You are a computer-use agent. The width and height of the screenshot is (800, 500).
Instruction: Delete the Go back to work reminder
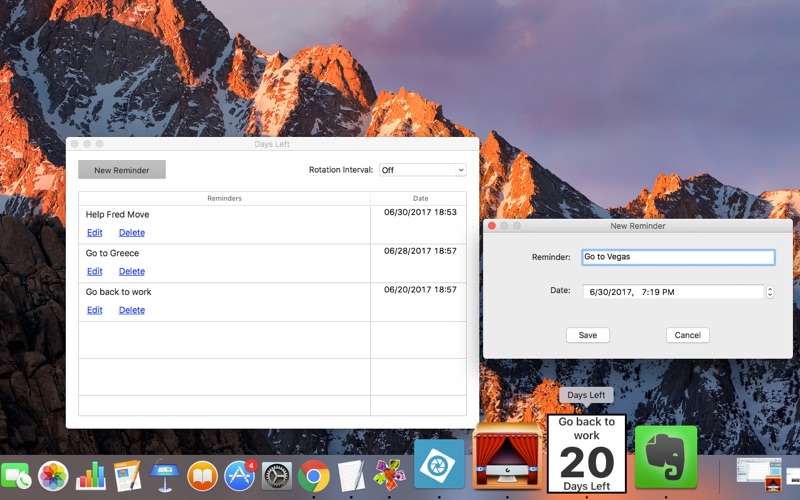[x=132, y=310]
